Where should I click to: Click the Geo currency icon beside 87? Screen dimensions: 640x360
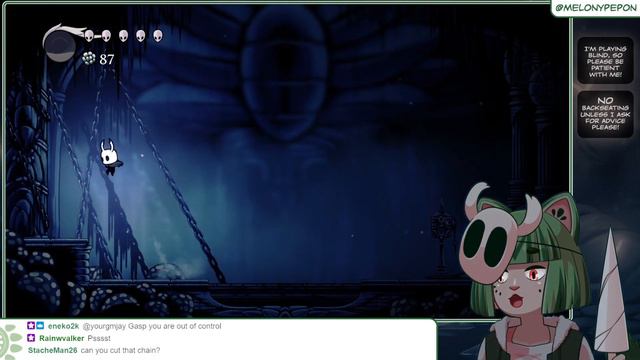pos(89,59)
